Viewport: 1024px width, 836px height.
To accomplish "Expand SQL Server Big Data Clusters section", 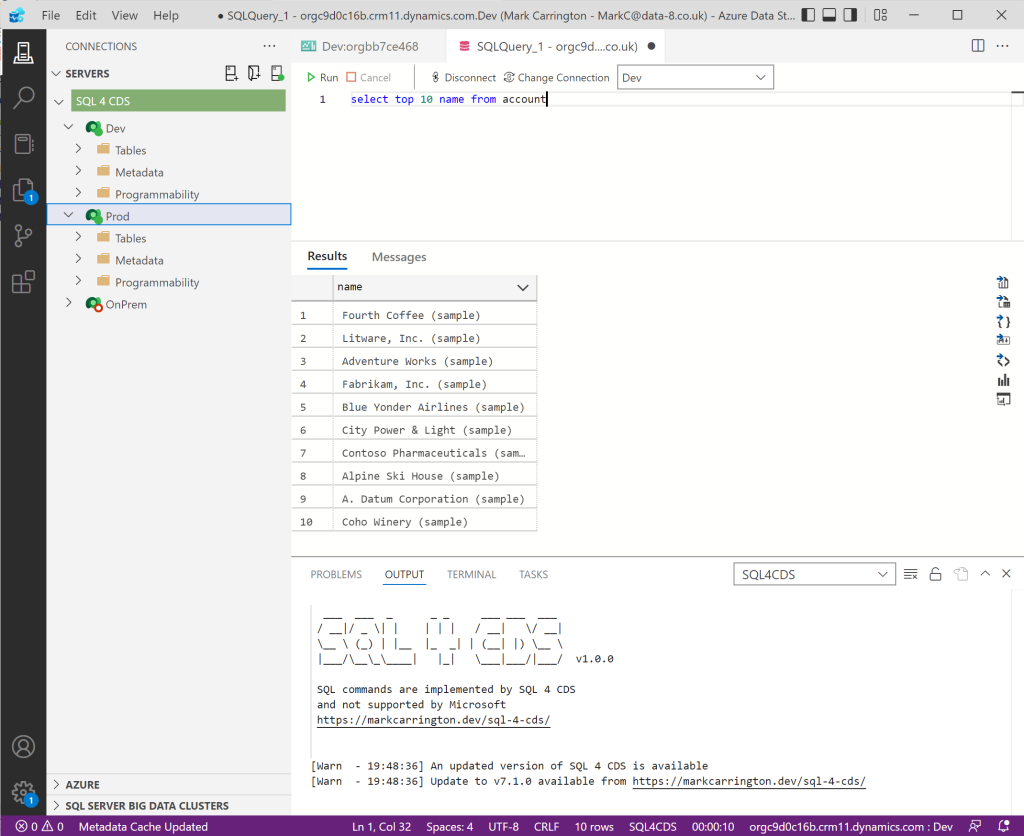I will (x=56, y=805).
